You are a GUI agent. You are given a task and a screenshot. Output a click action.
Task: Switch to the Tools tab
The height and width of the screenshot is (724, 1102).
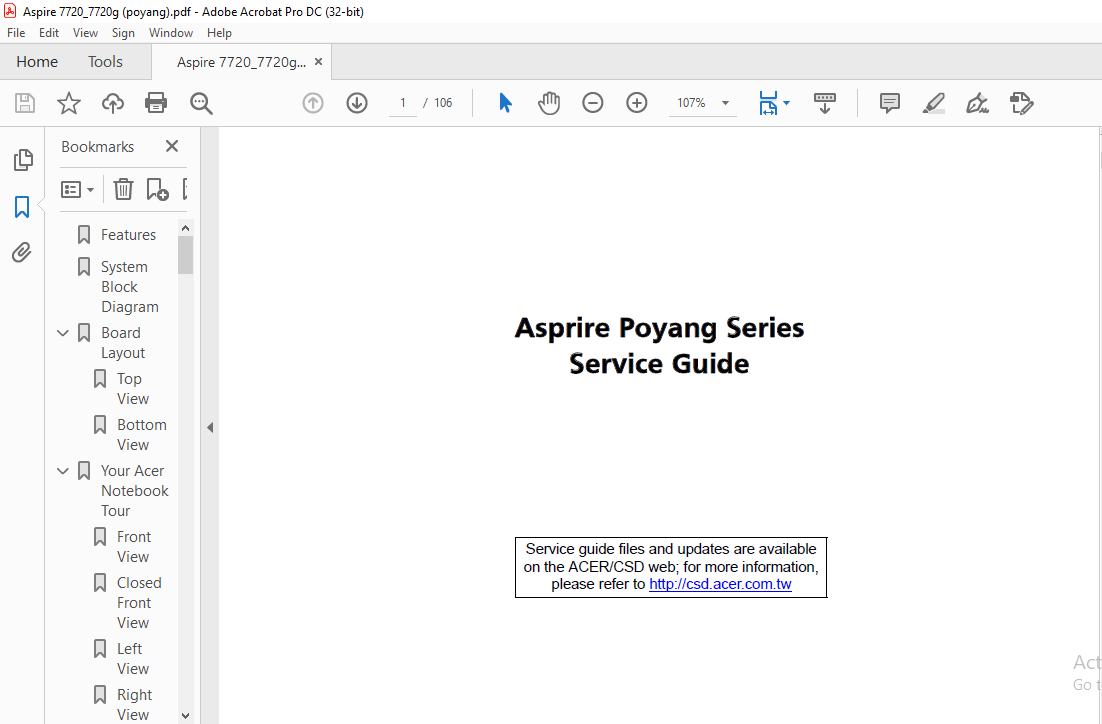point(105,62)
